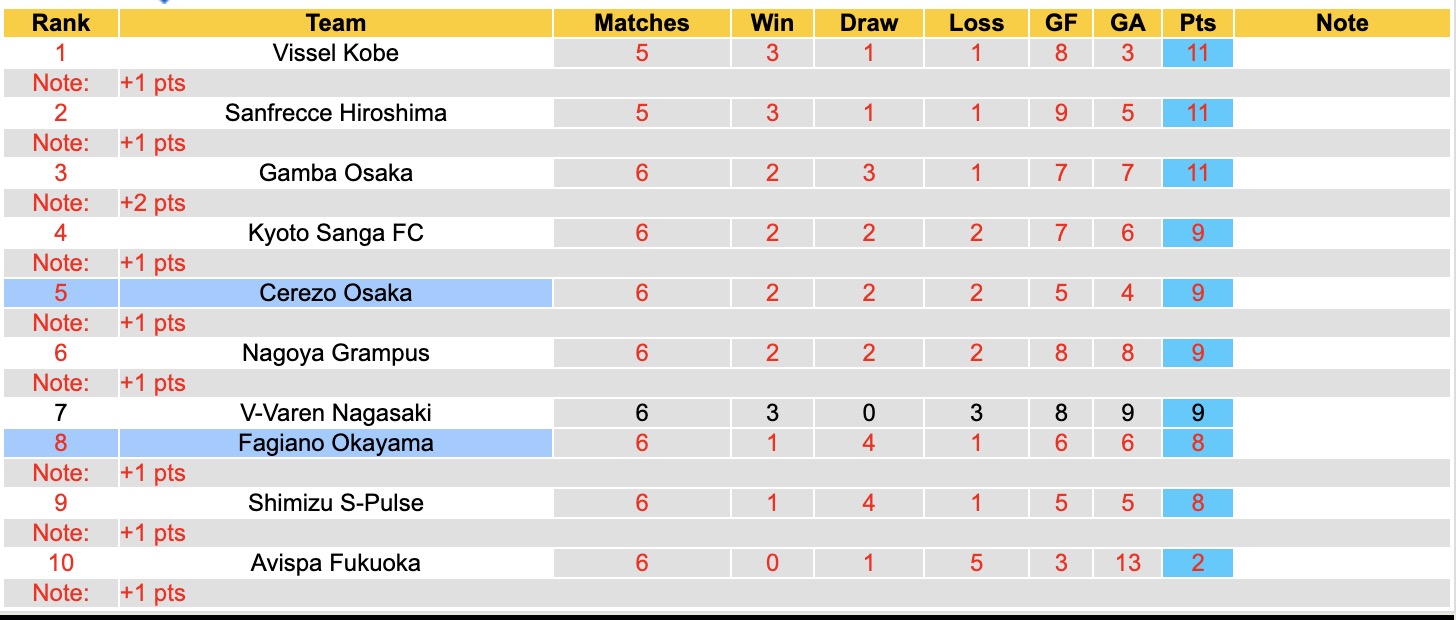Click the Pts column header
The width and height of the screenshot is (1456, 620).
(1197, 23)
